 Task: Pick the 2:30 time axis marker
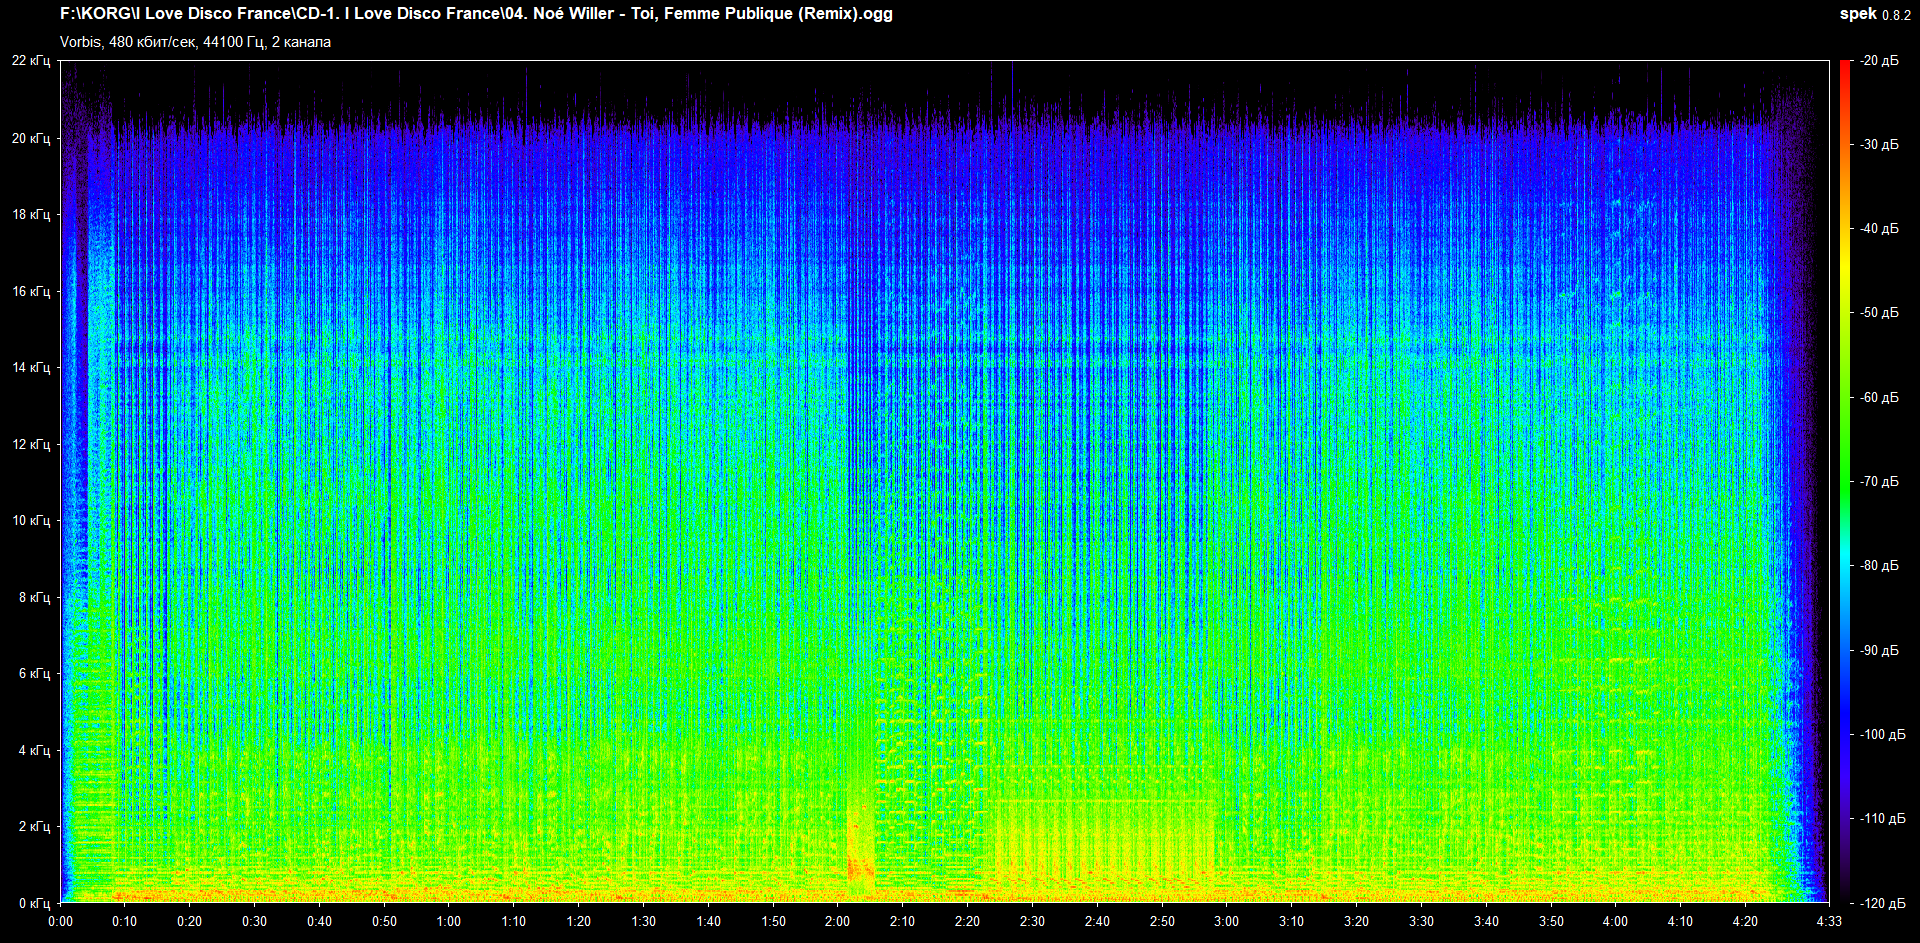(x=1032, y=921)
